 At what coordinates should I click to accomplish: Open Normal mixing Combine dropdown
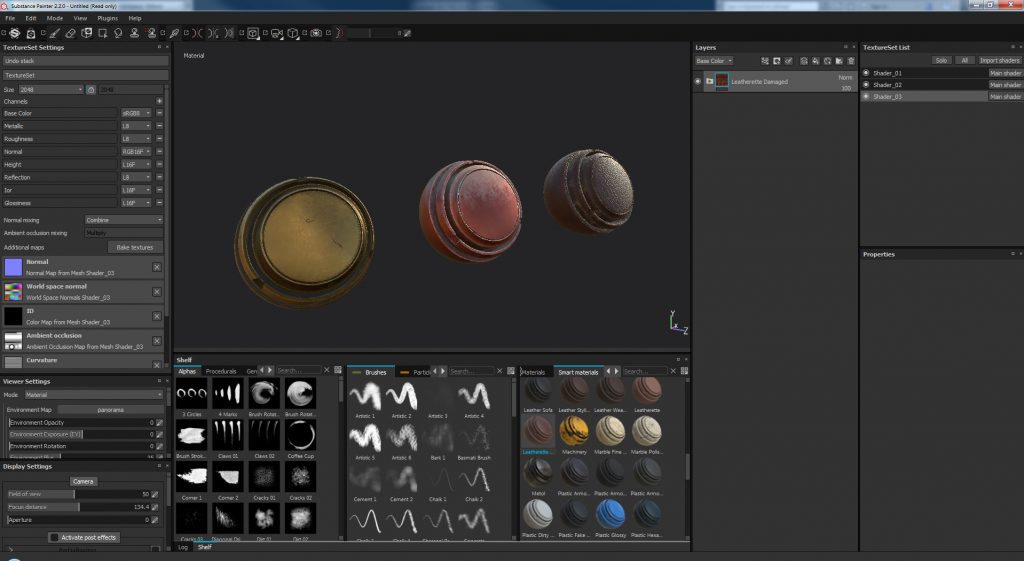[x=123, y=220]
